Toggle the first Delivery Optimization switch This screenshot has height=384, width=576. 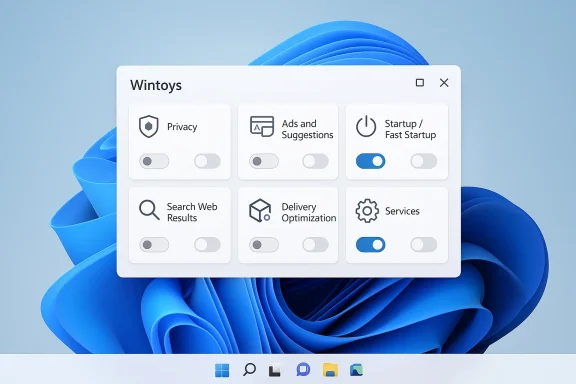[264, 245]
